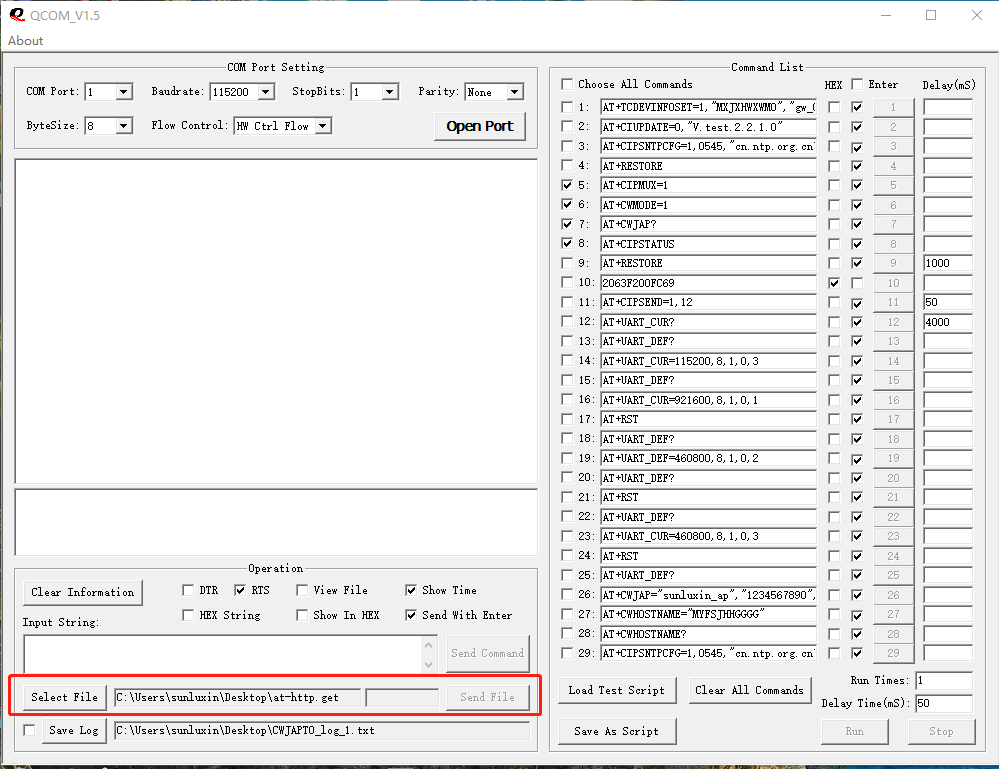This screenshot has width=999, height=769.
Task: Click the Load Test Script button
Action: [x=617, y=690]
